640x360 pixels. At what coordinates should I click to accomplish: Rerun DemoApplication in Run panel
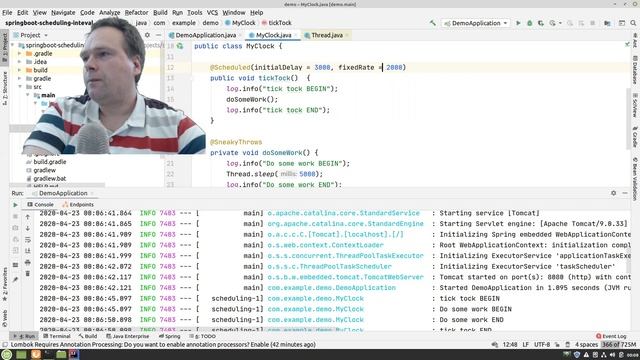click(16, 205)
